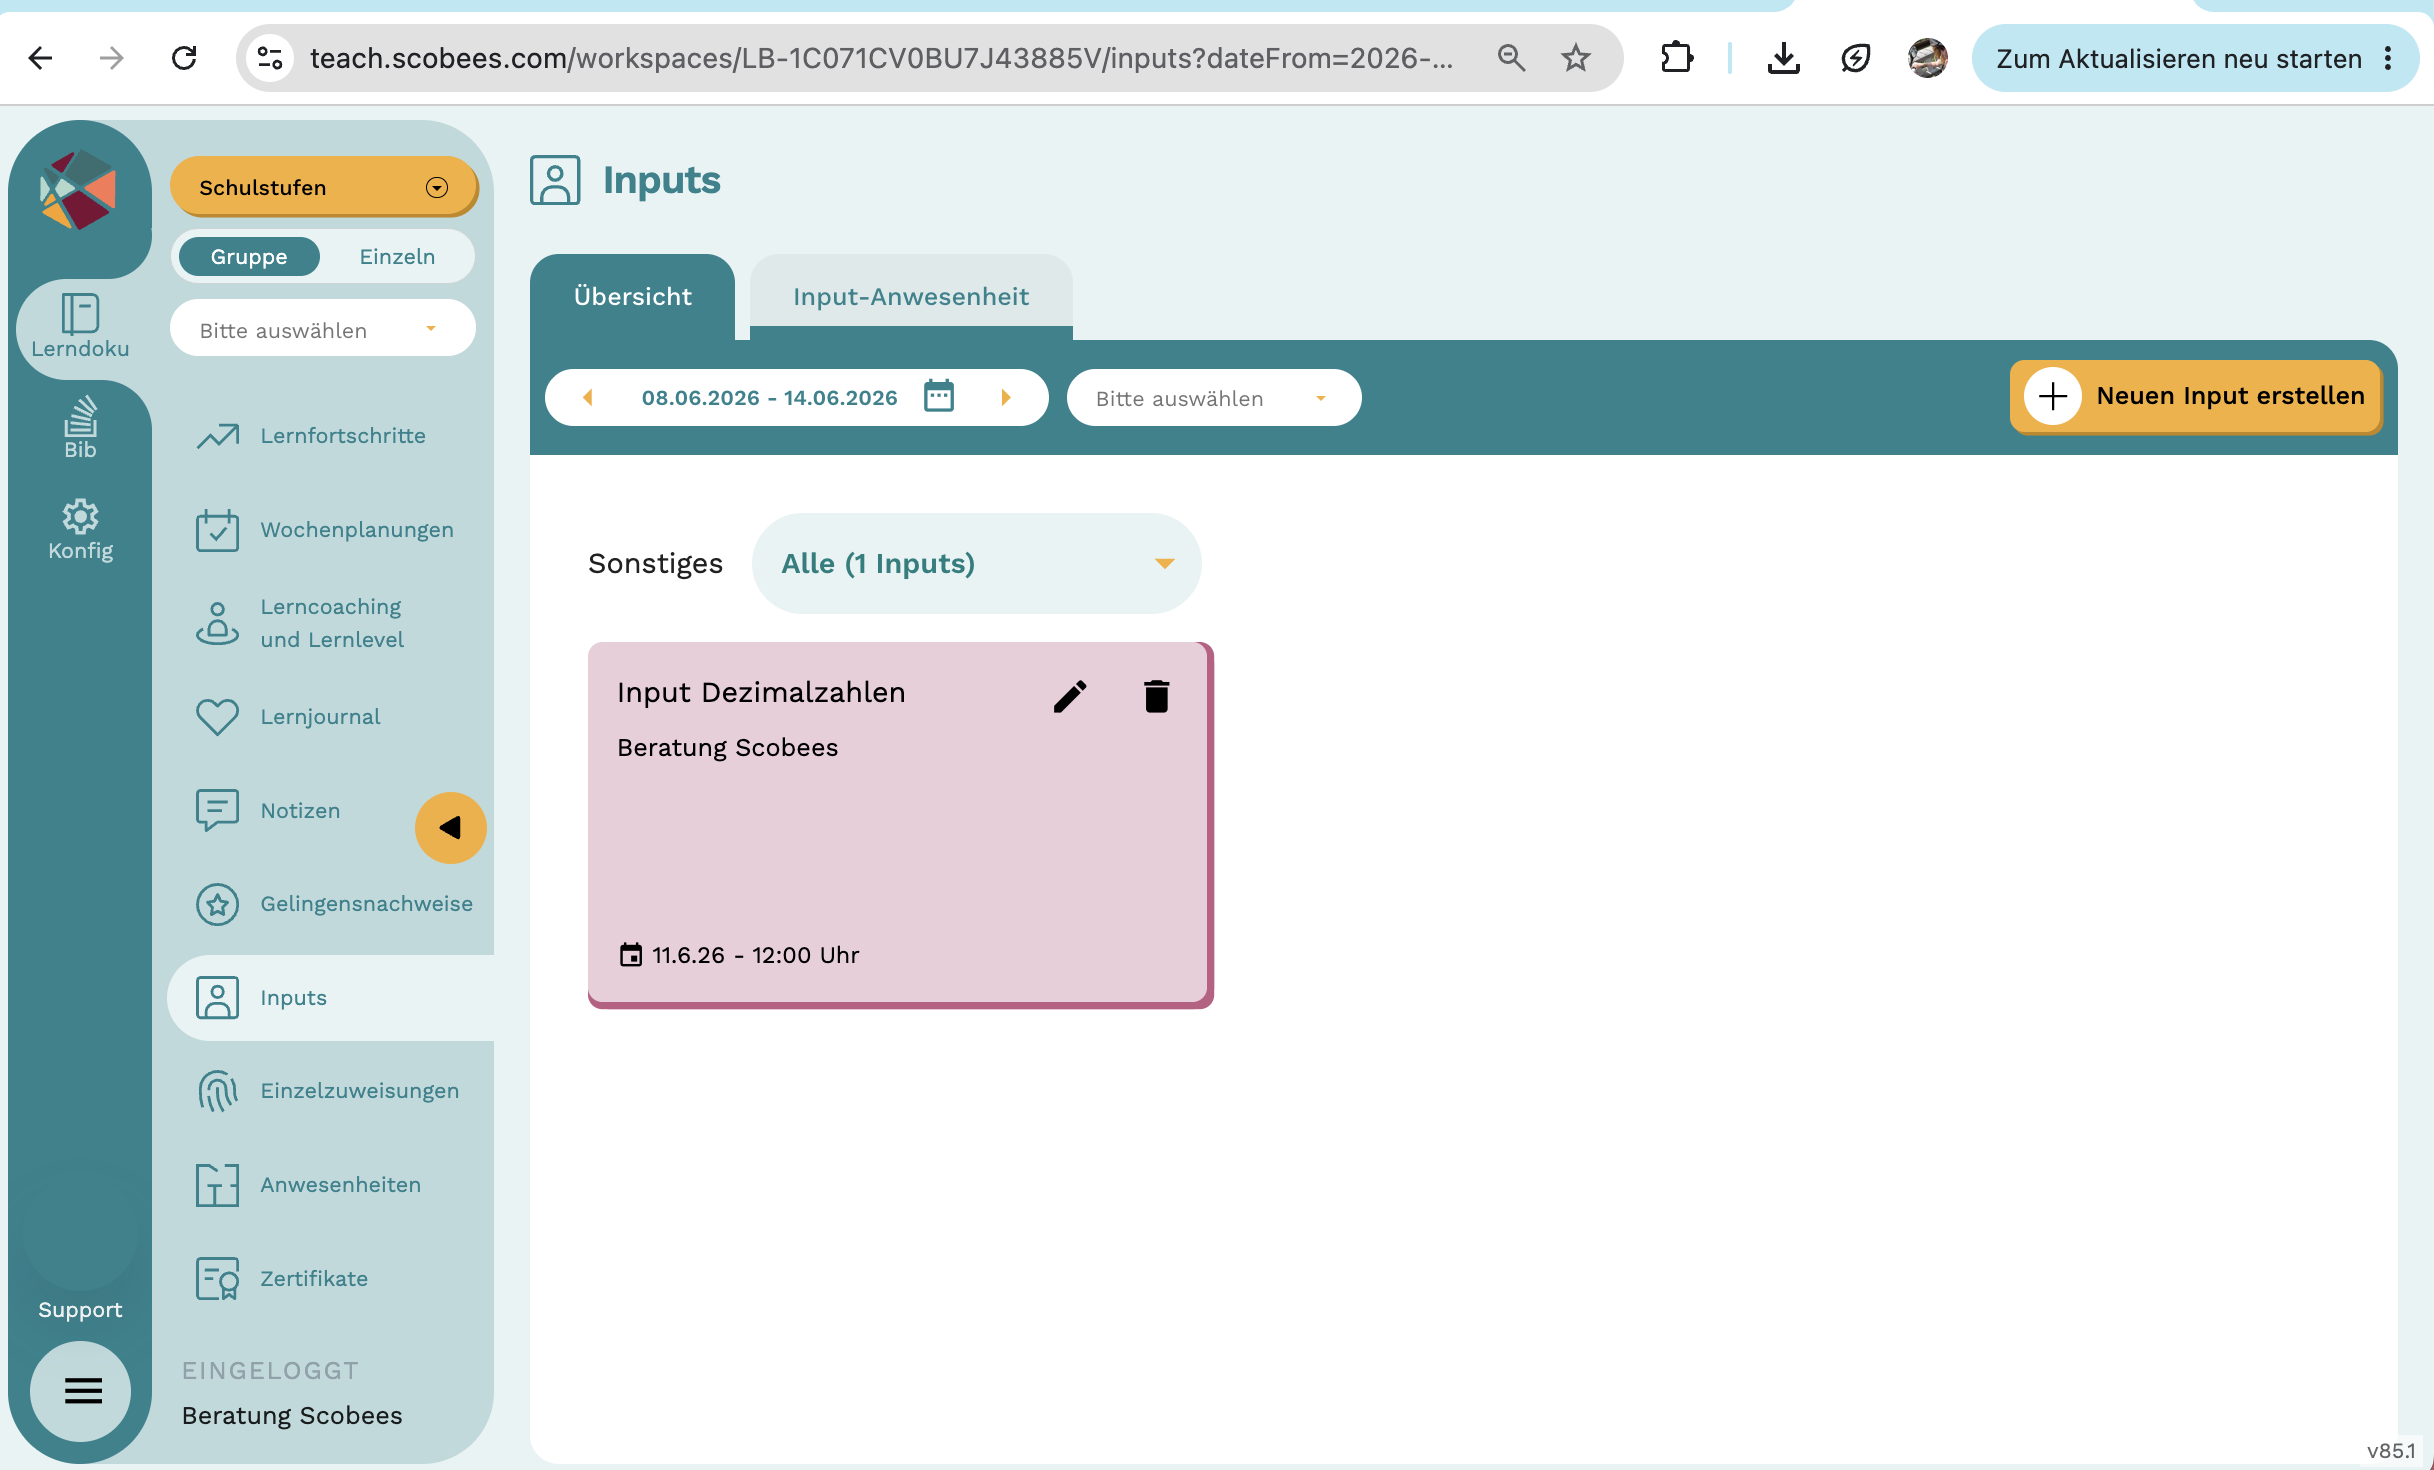This screenshot has height=1470, width=2434.
Task: Click the Inputs sidebar person icon
Action: 217,998
